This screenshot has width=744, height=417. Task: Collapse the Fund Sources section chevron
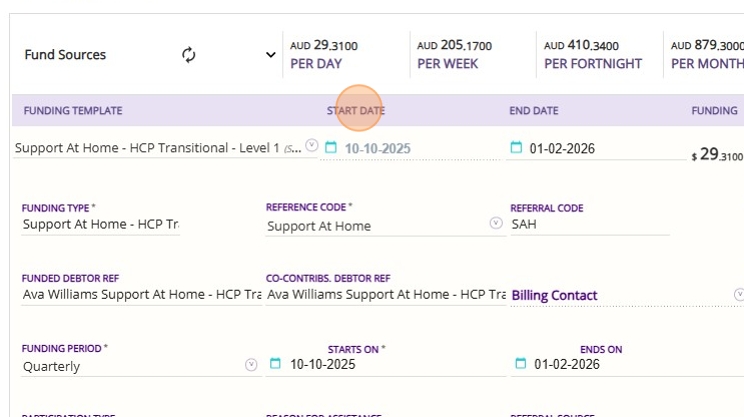[271, 55]
